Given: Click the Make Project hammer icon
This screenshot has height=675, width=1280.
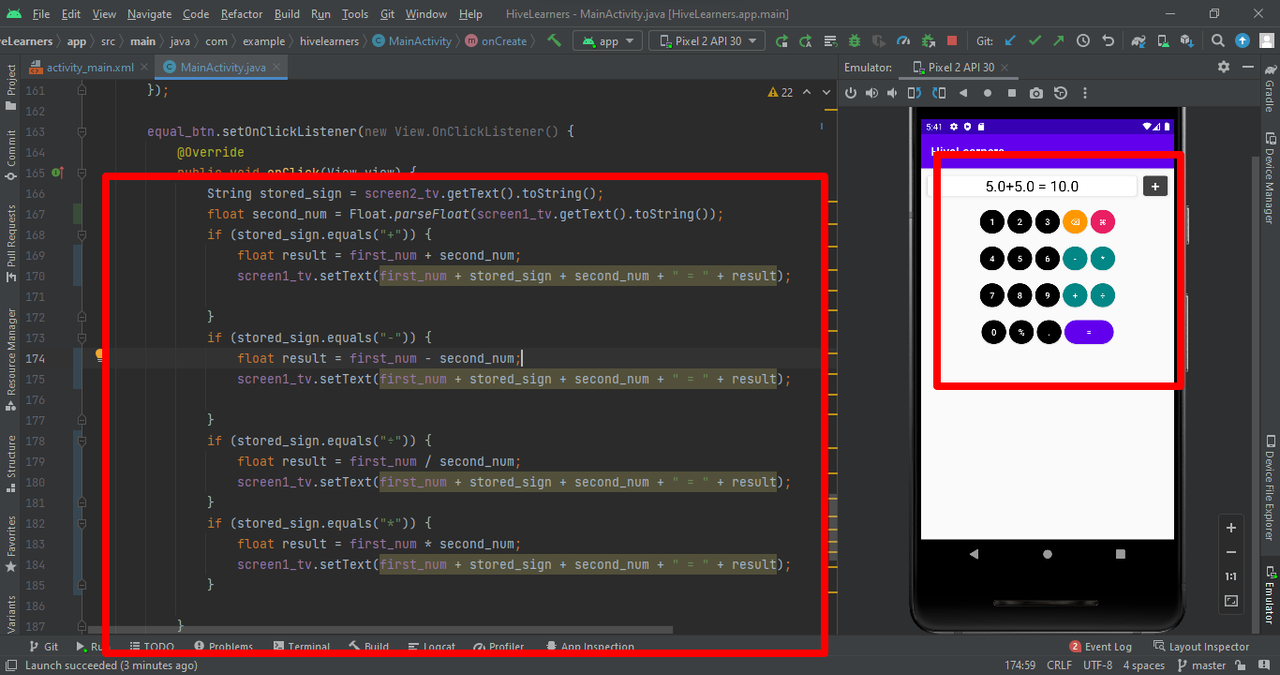Looking at the screenshot, I should click(x=553, y=41).
